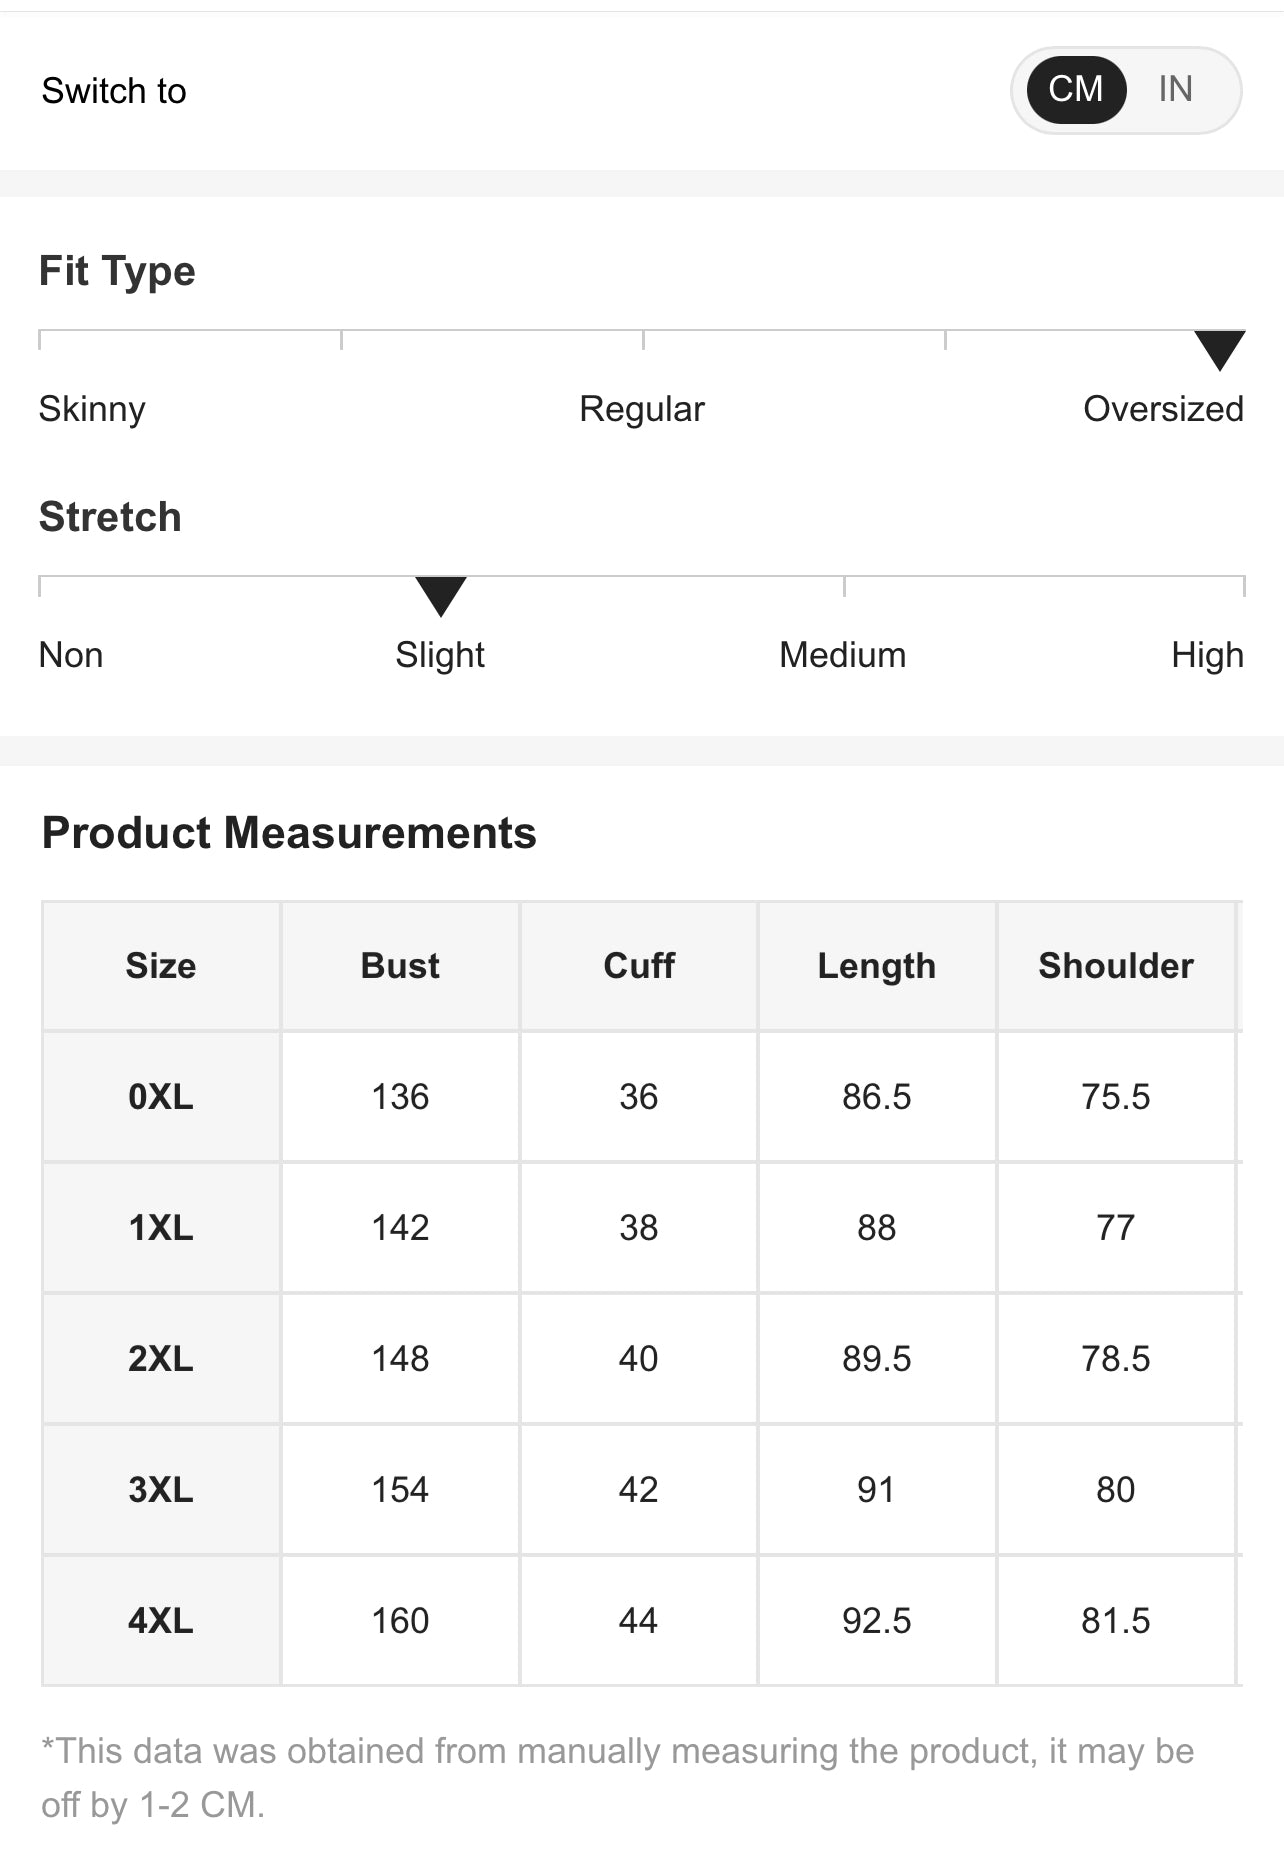1284x1854 pixels.
Task: Click the Medium stretch label
Action: (x=842, y=655)
